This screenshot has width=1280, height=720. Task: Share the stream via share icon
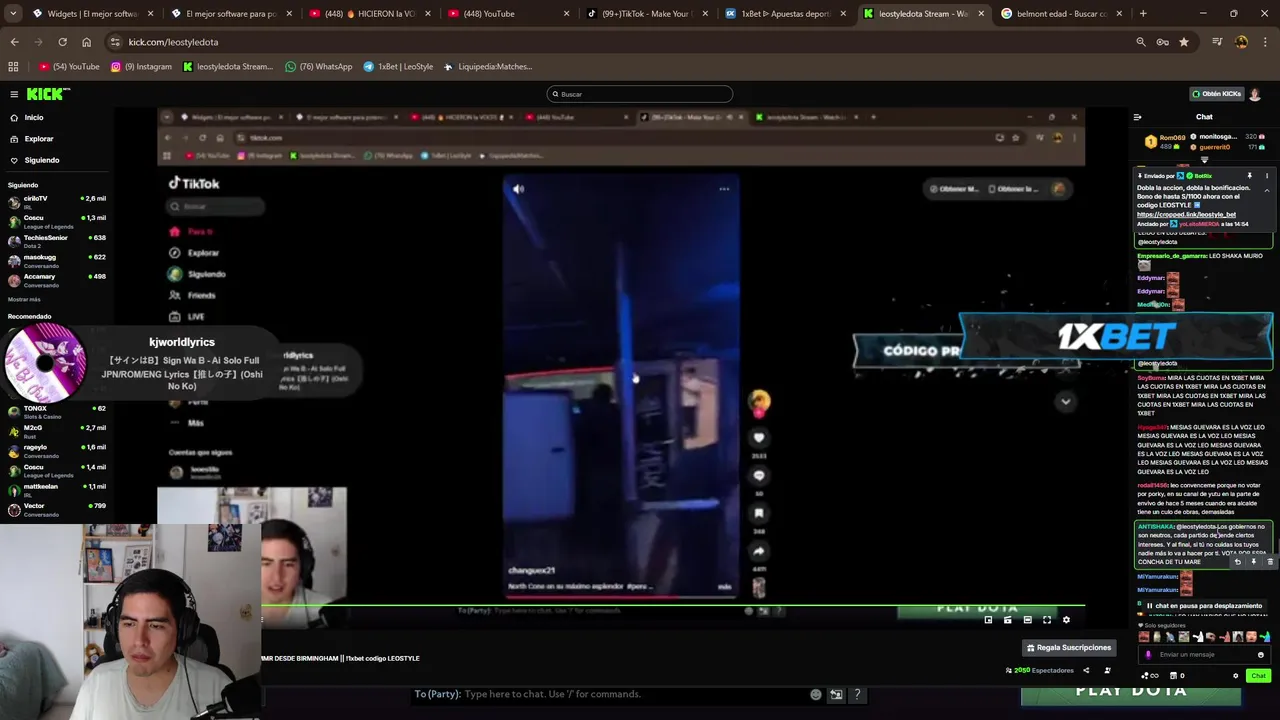coord(1086,670)
